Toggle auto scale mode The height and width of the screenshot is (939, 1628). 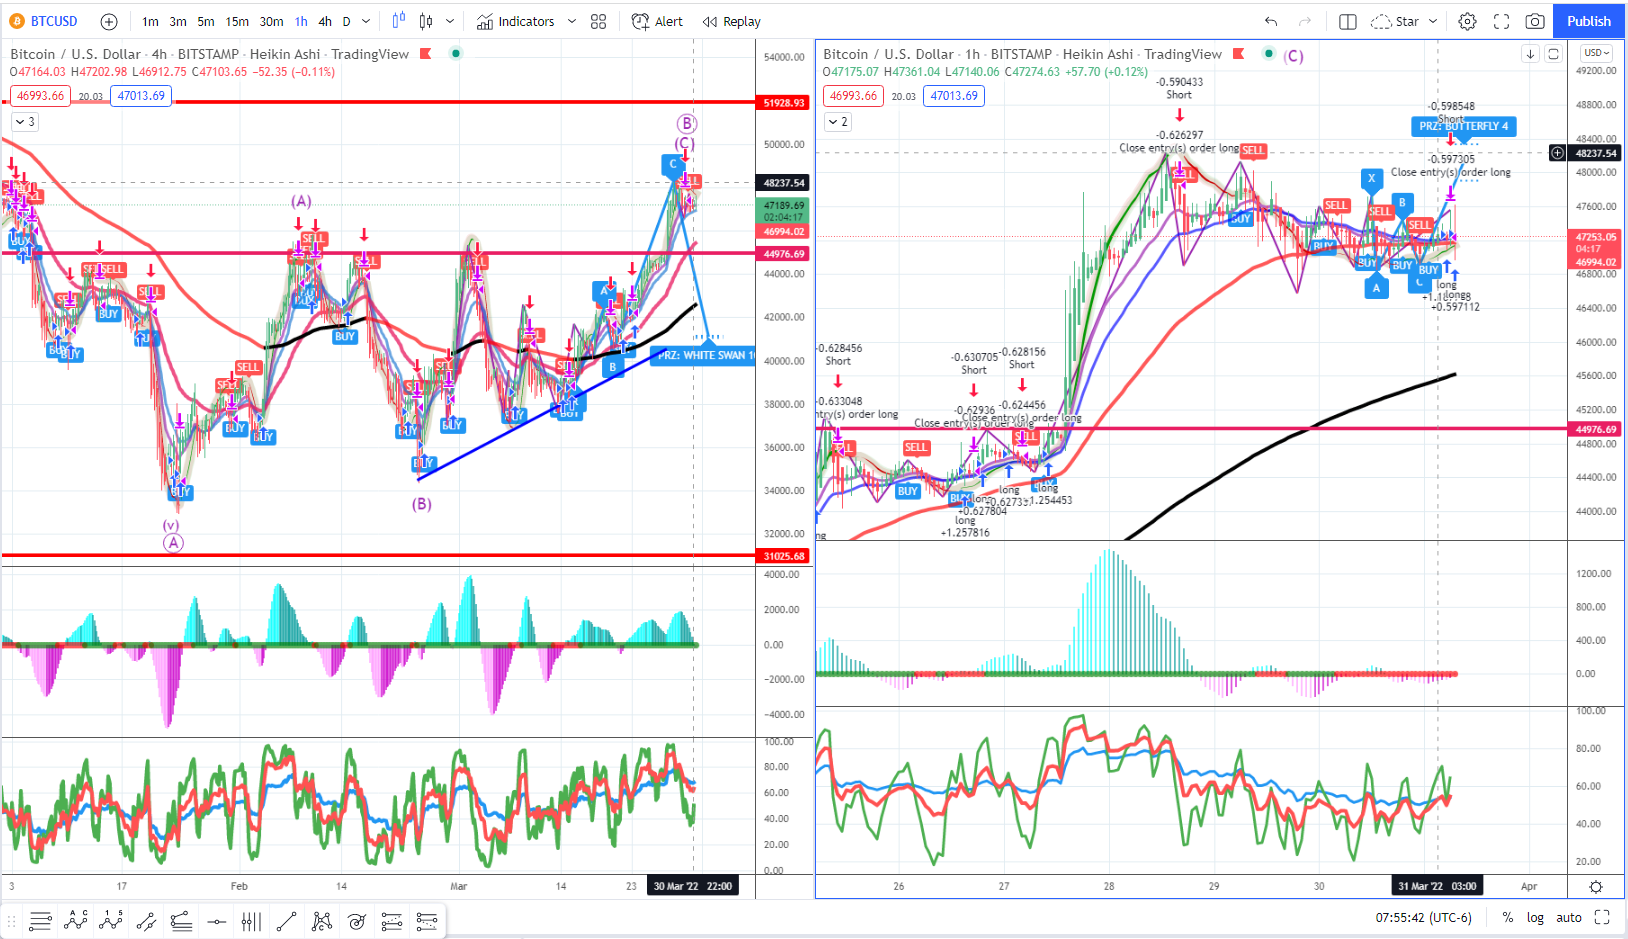(x=1569, y=917)
